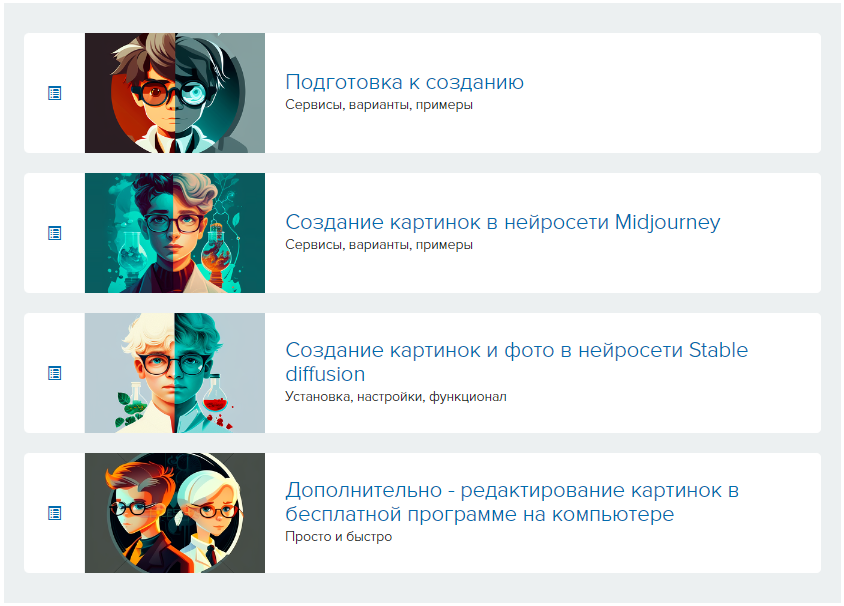Select teal thumbnail with lab flasks

coord(175,233)
